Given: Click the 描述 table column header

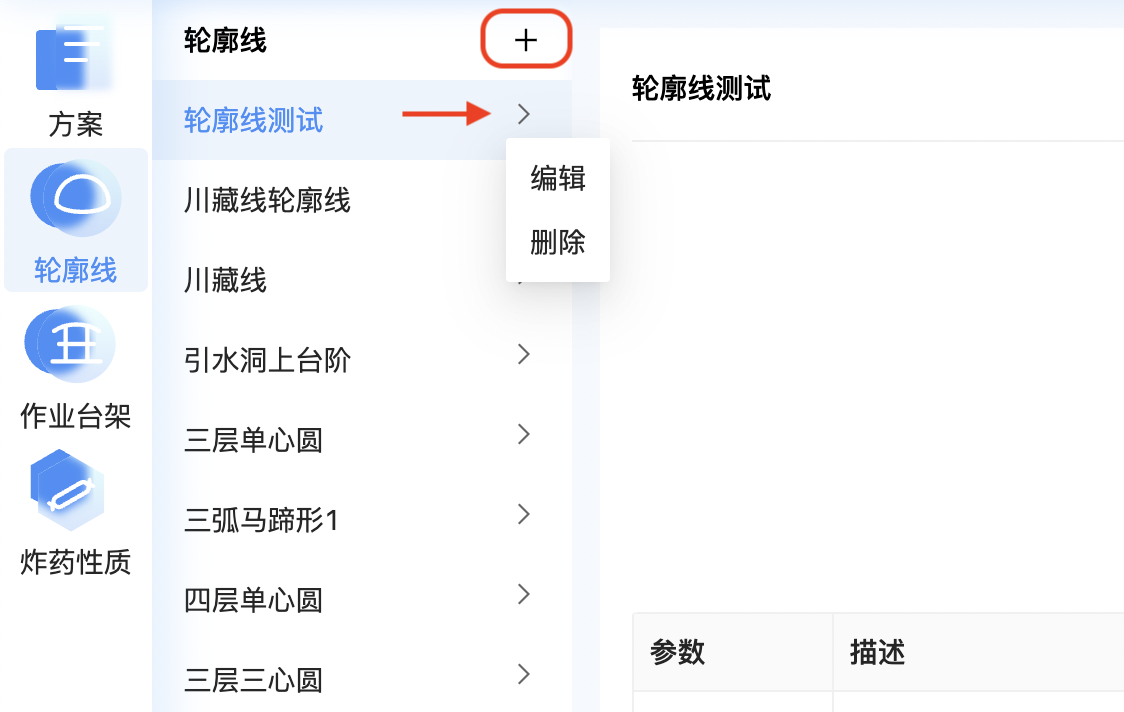Looking at the screenshot, I should pyautogui.click(x=978, y=652).
